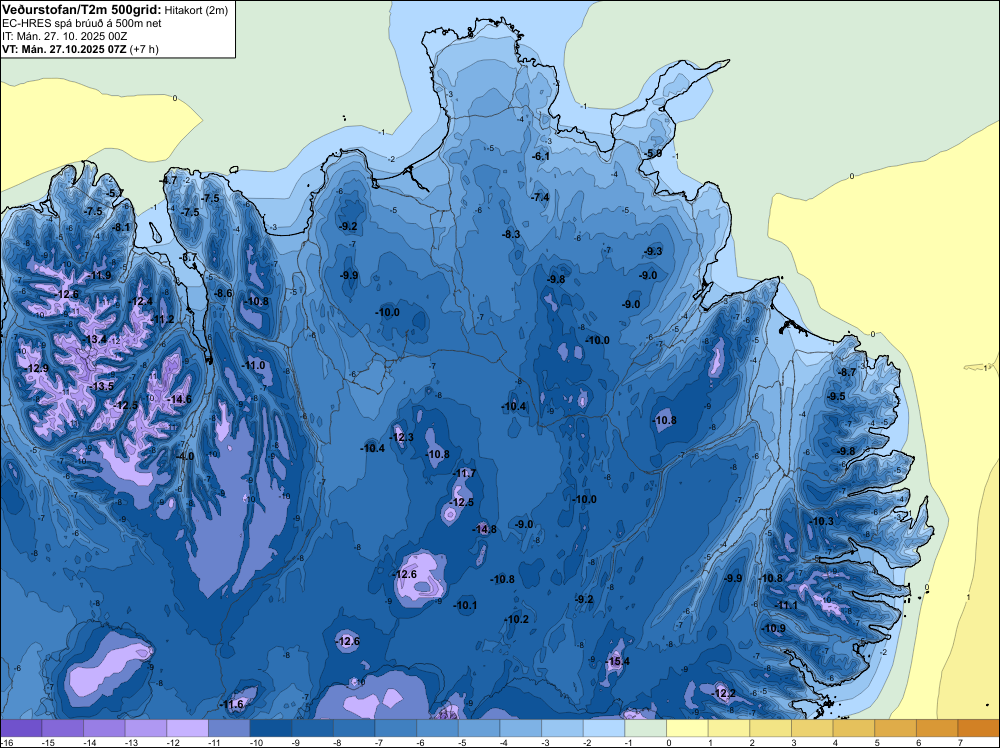1000x748 pixels.
Task: Click the -5.7 temperature value
Action: coord(114,193)
